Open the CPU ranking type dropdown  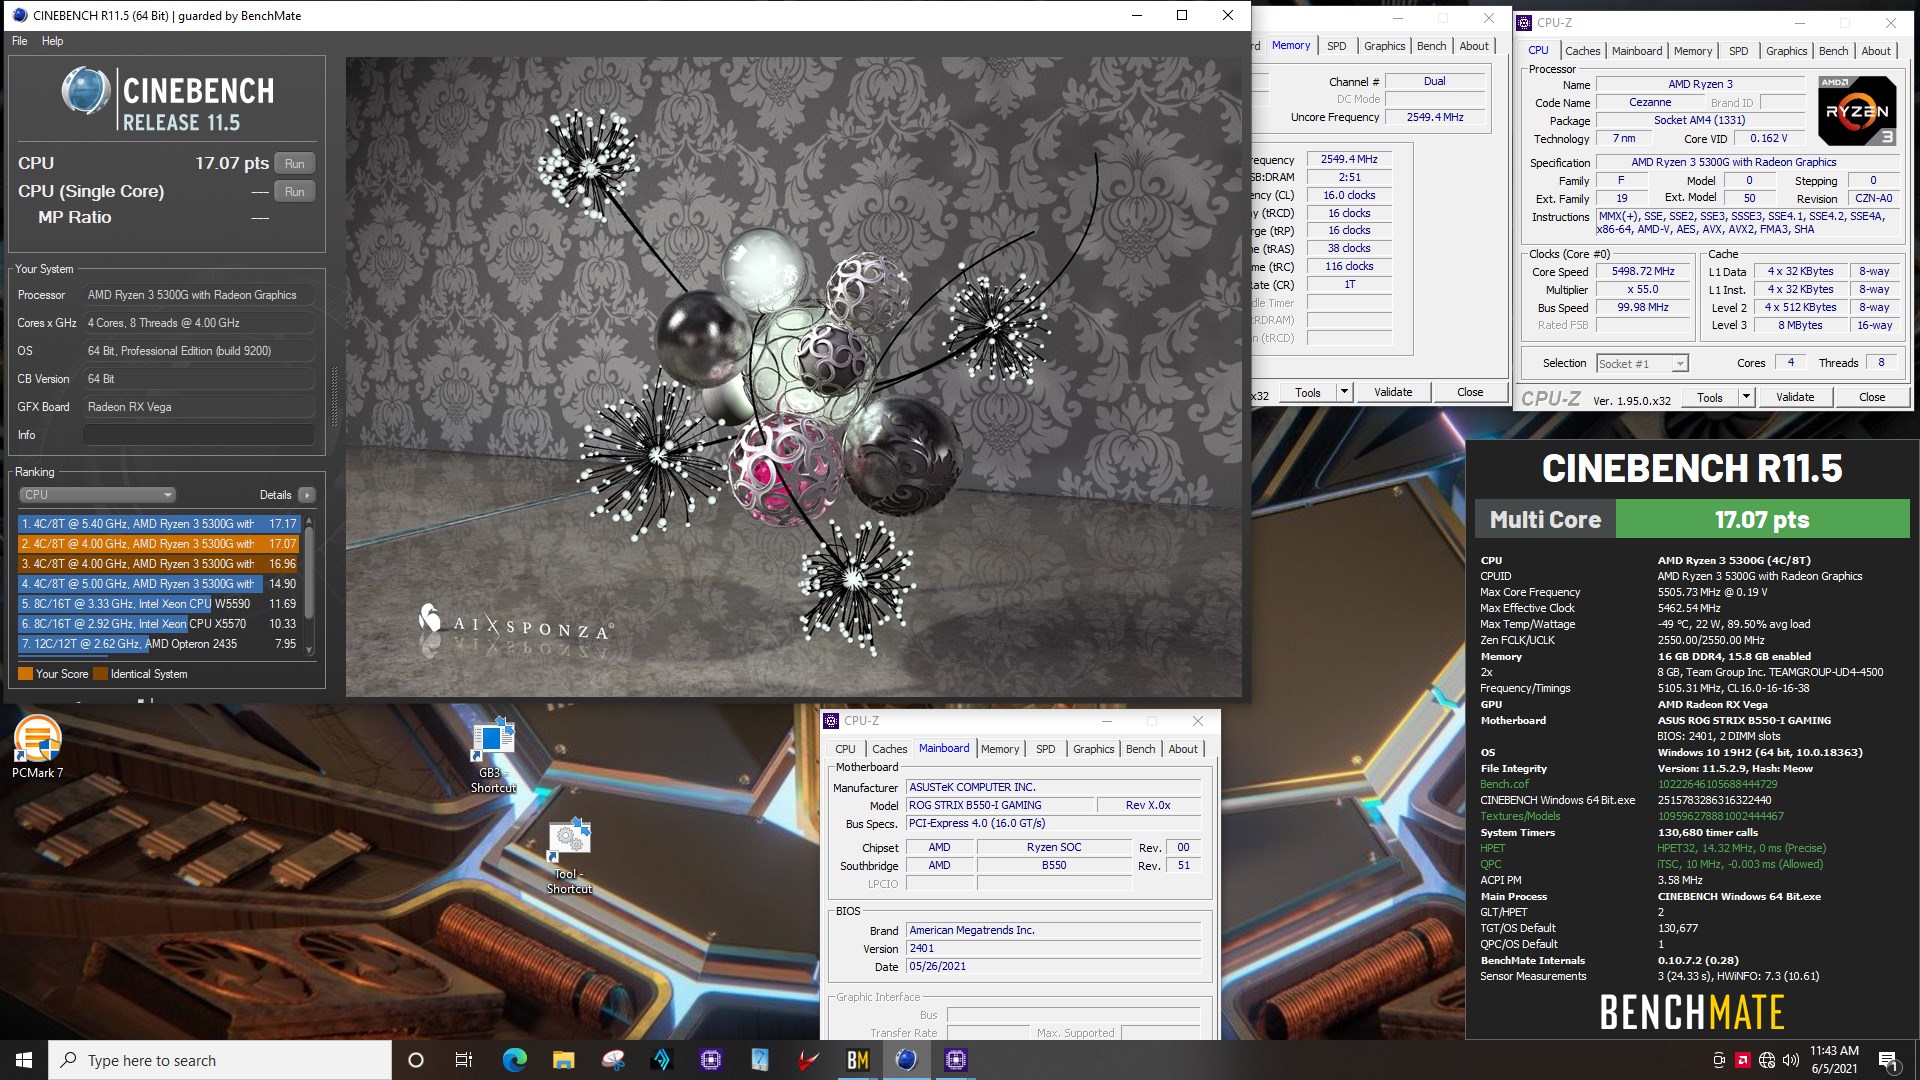[97, 495]
